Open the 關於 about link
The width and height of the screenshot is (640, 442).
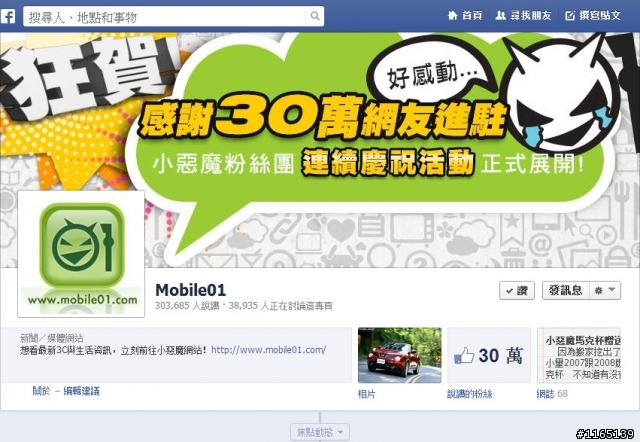coord(42,391)
